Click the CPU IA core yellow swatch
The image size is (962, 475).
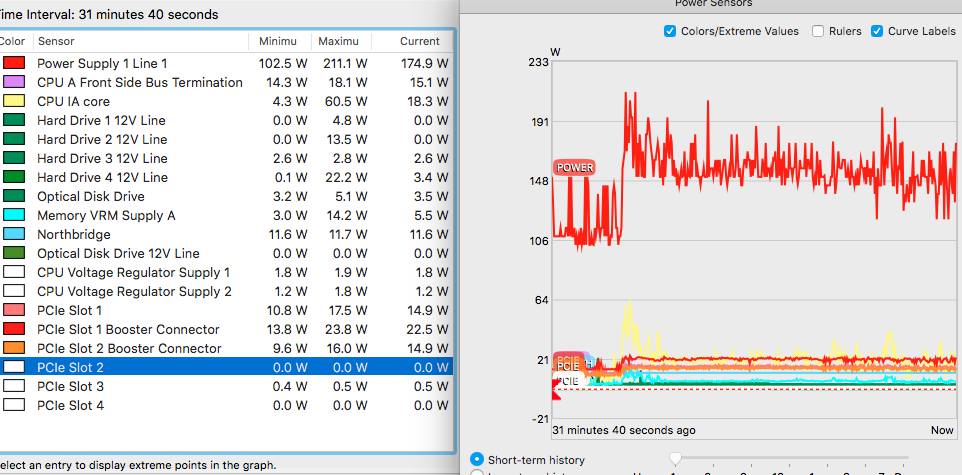pos(13,101)
